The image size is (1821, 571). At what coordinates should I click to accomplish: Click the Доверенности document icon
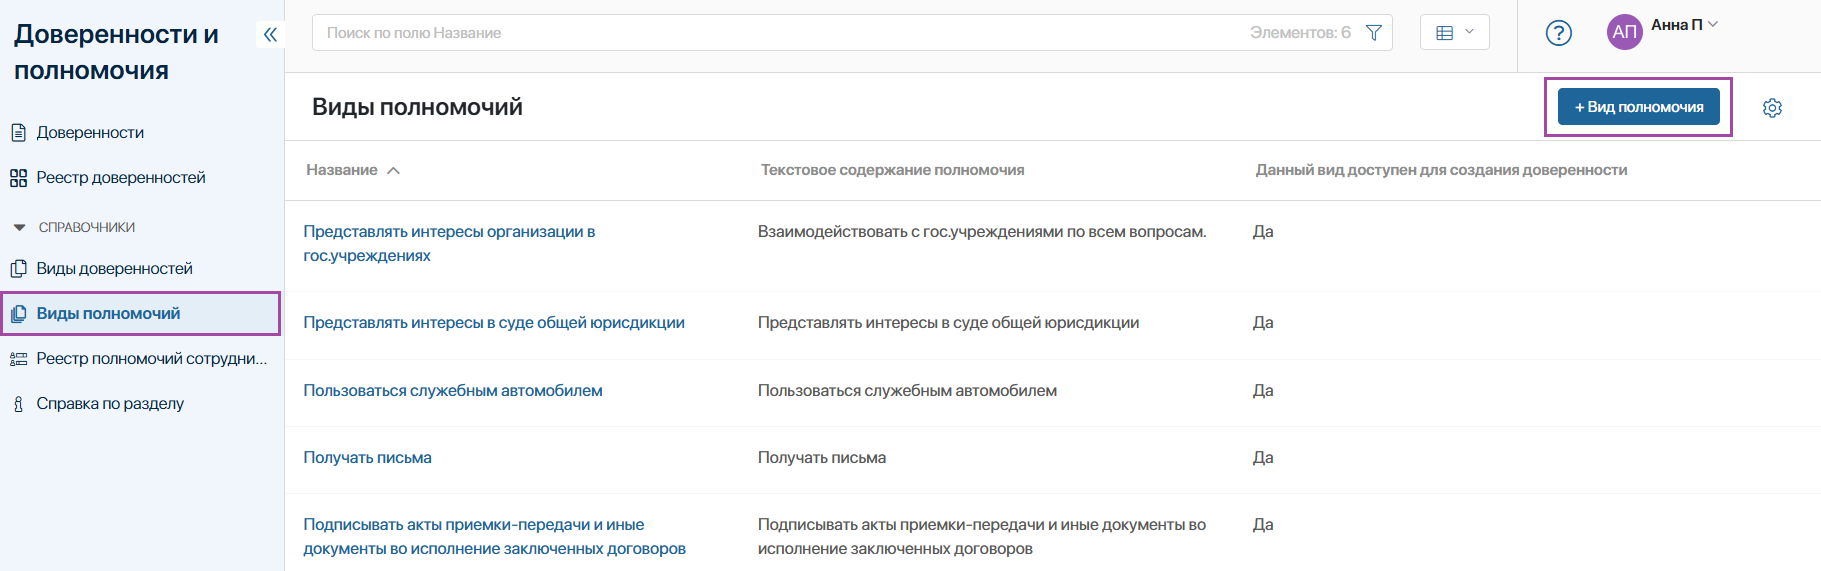pos(18,133)
